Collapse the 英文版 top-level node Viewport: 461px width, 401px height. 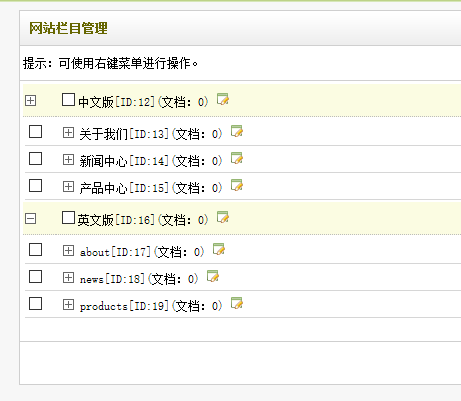30,219
